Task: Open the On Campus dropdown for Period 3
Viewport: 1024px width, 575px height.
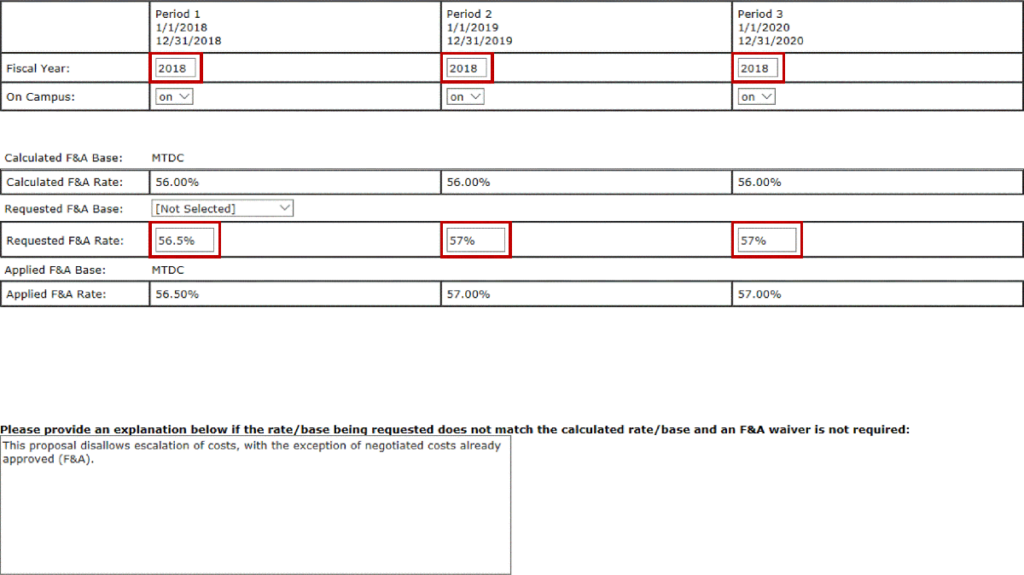Action: 756,97
